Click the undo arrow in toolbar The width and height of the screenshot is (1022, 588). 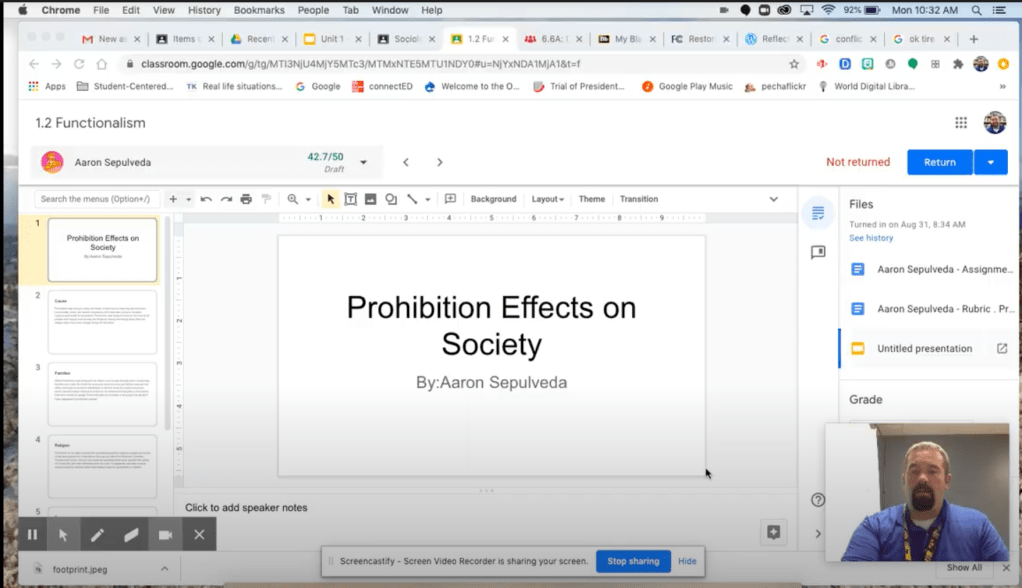point(206,199)
